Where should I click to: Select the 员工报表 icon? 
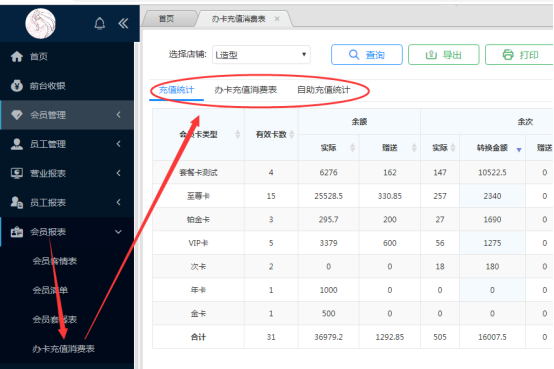coord(17,202)
